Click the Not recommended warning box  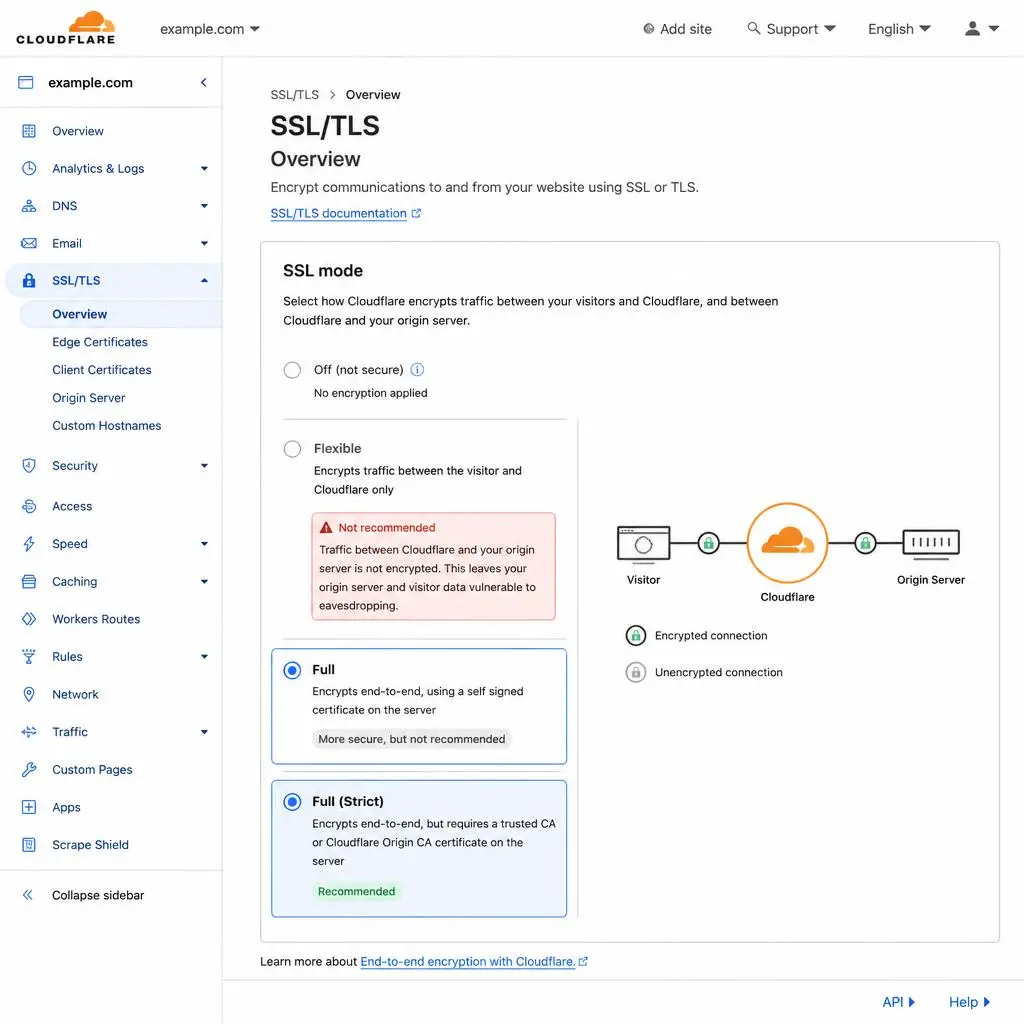(x=434, y=566)
